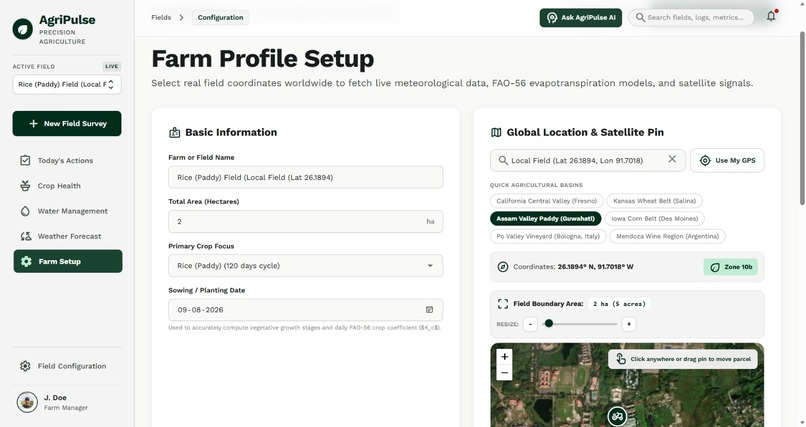Click the tractor pin on map

(617, 416)
